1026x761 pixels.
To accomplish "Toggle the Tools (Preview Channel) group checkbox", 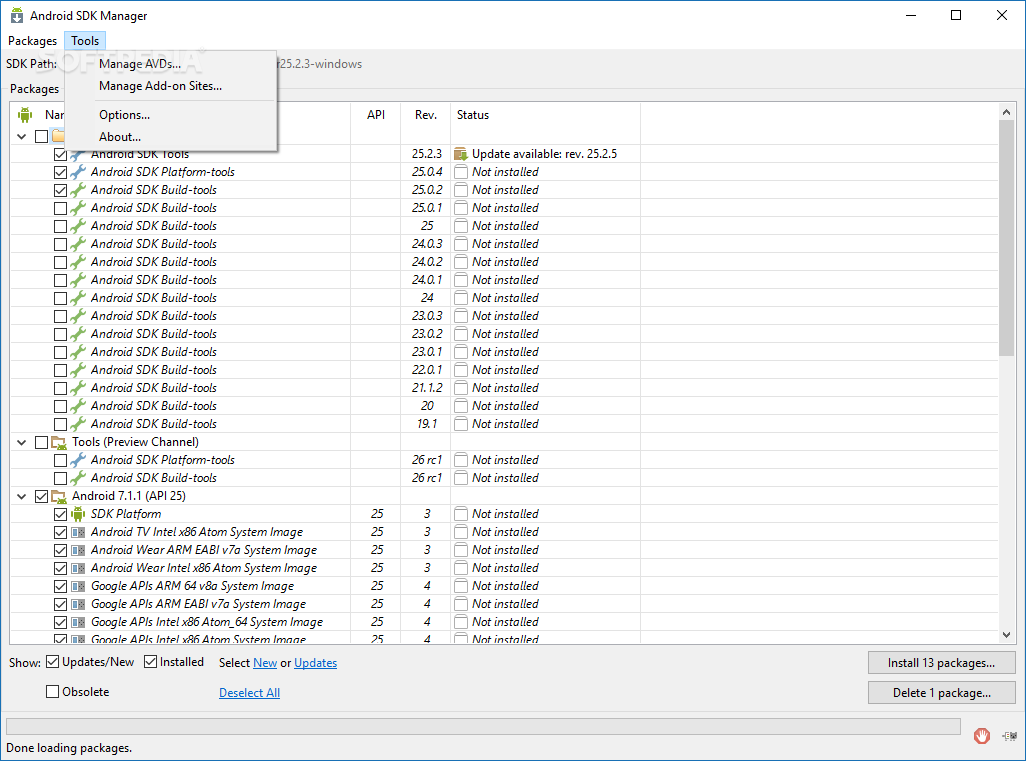I will 41,442.
